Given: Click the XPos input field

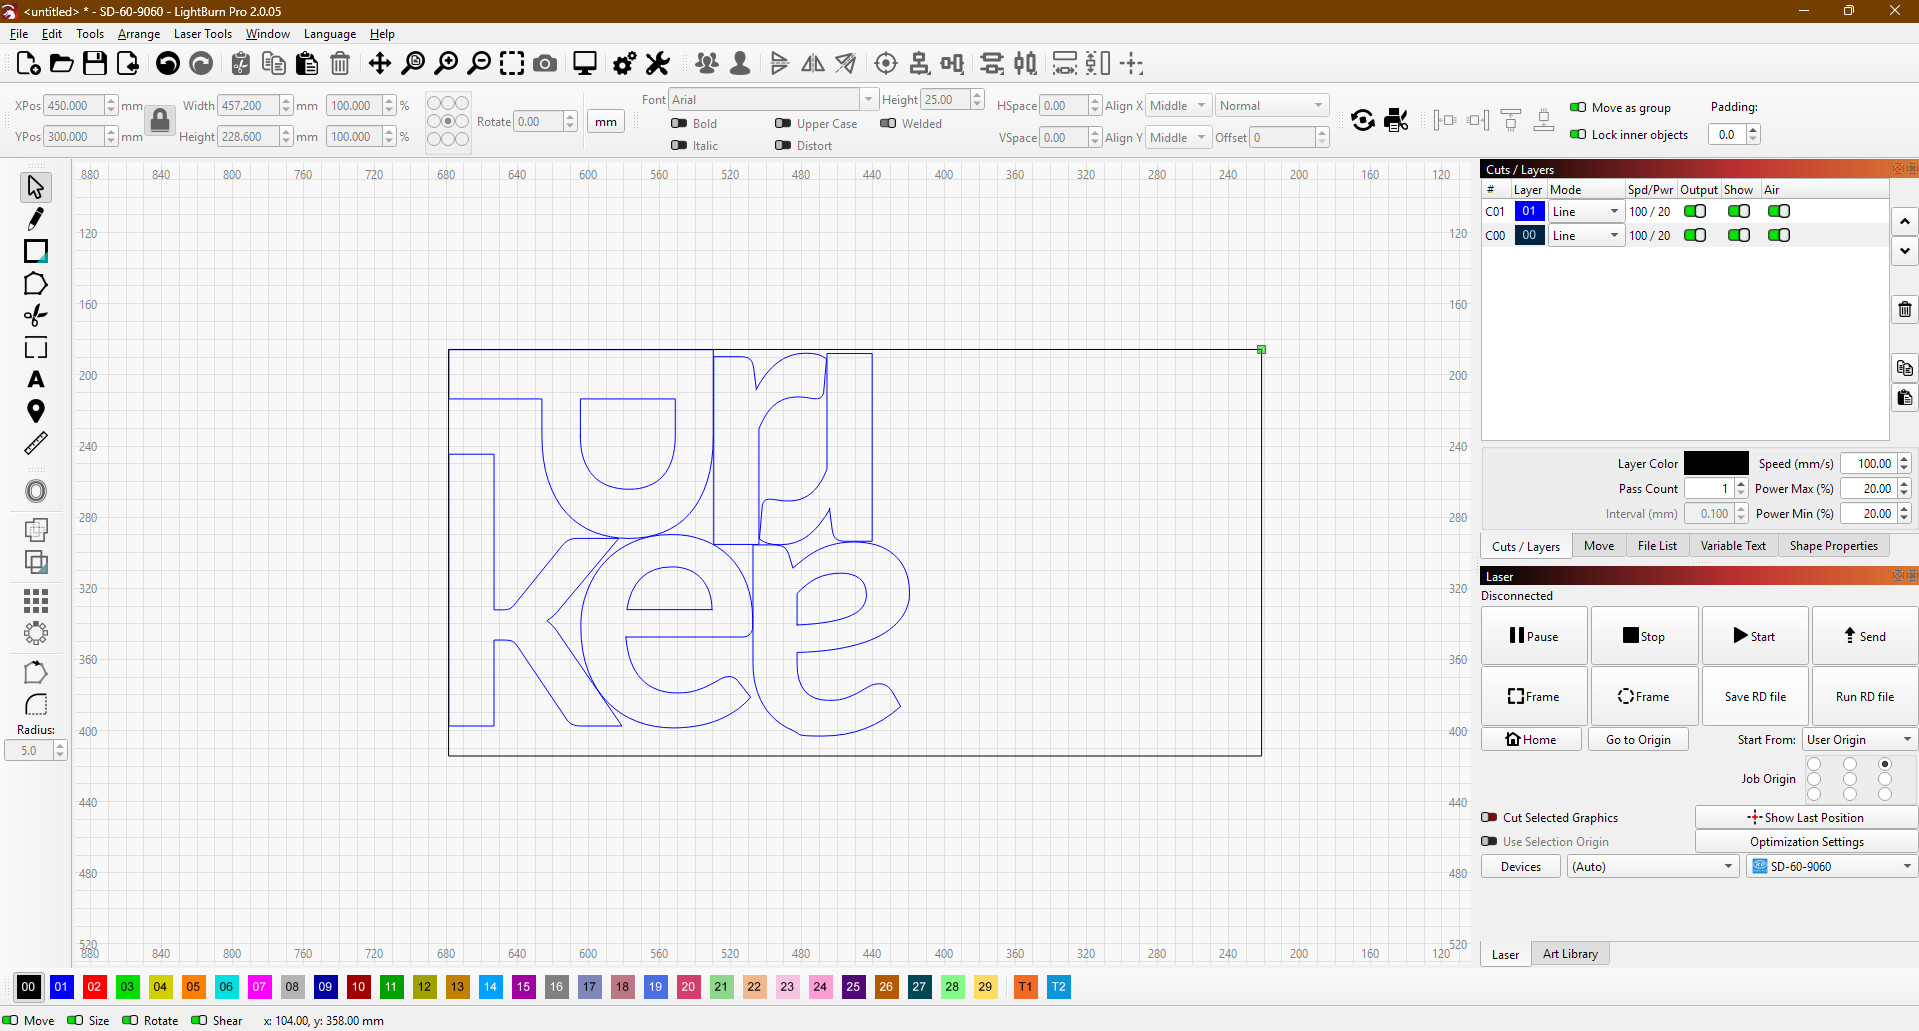Looking at the screenshot, I should click(x=74, y=106).
